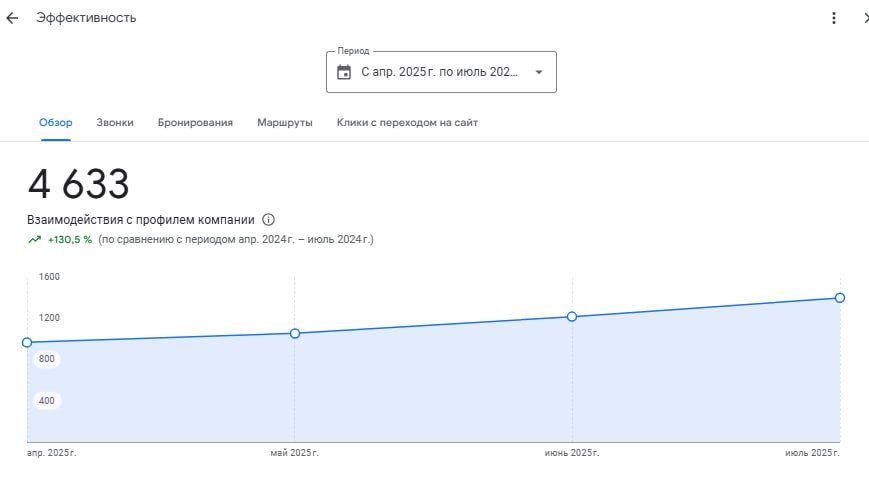Viewport: 869px width, 478px height.
Task: Switch to the Звонки tab
Action: [115, 122]
